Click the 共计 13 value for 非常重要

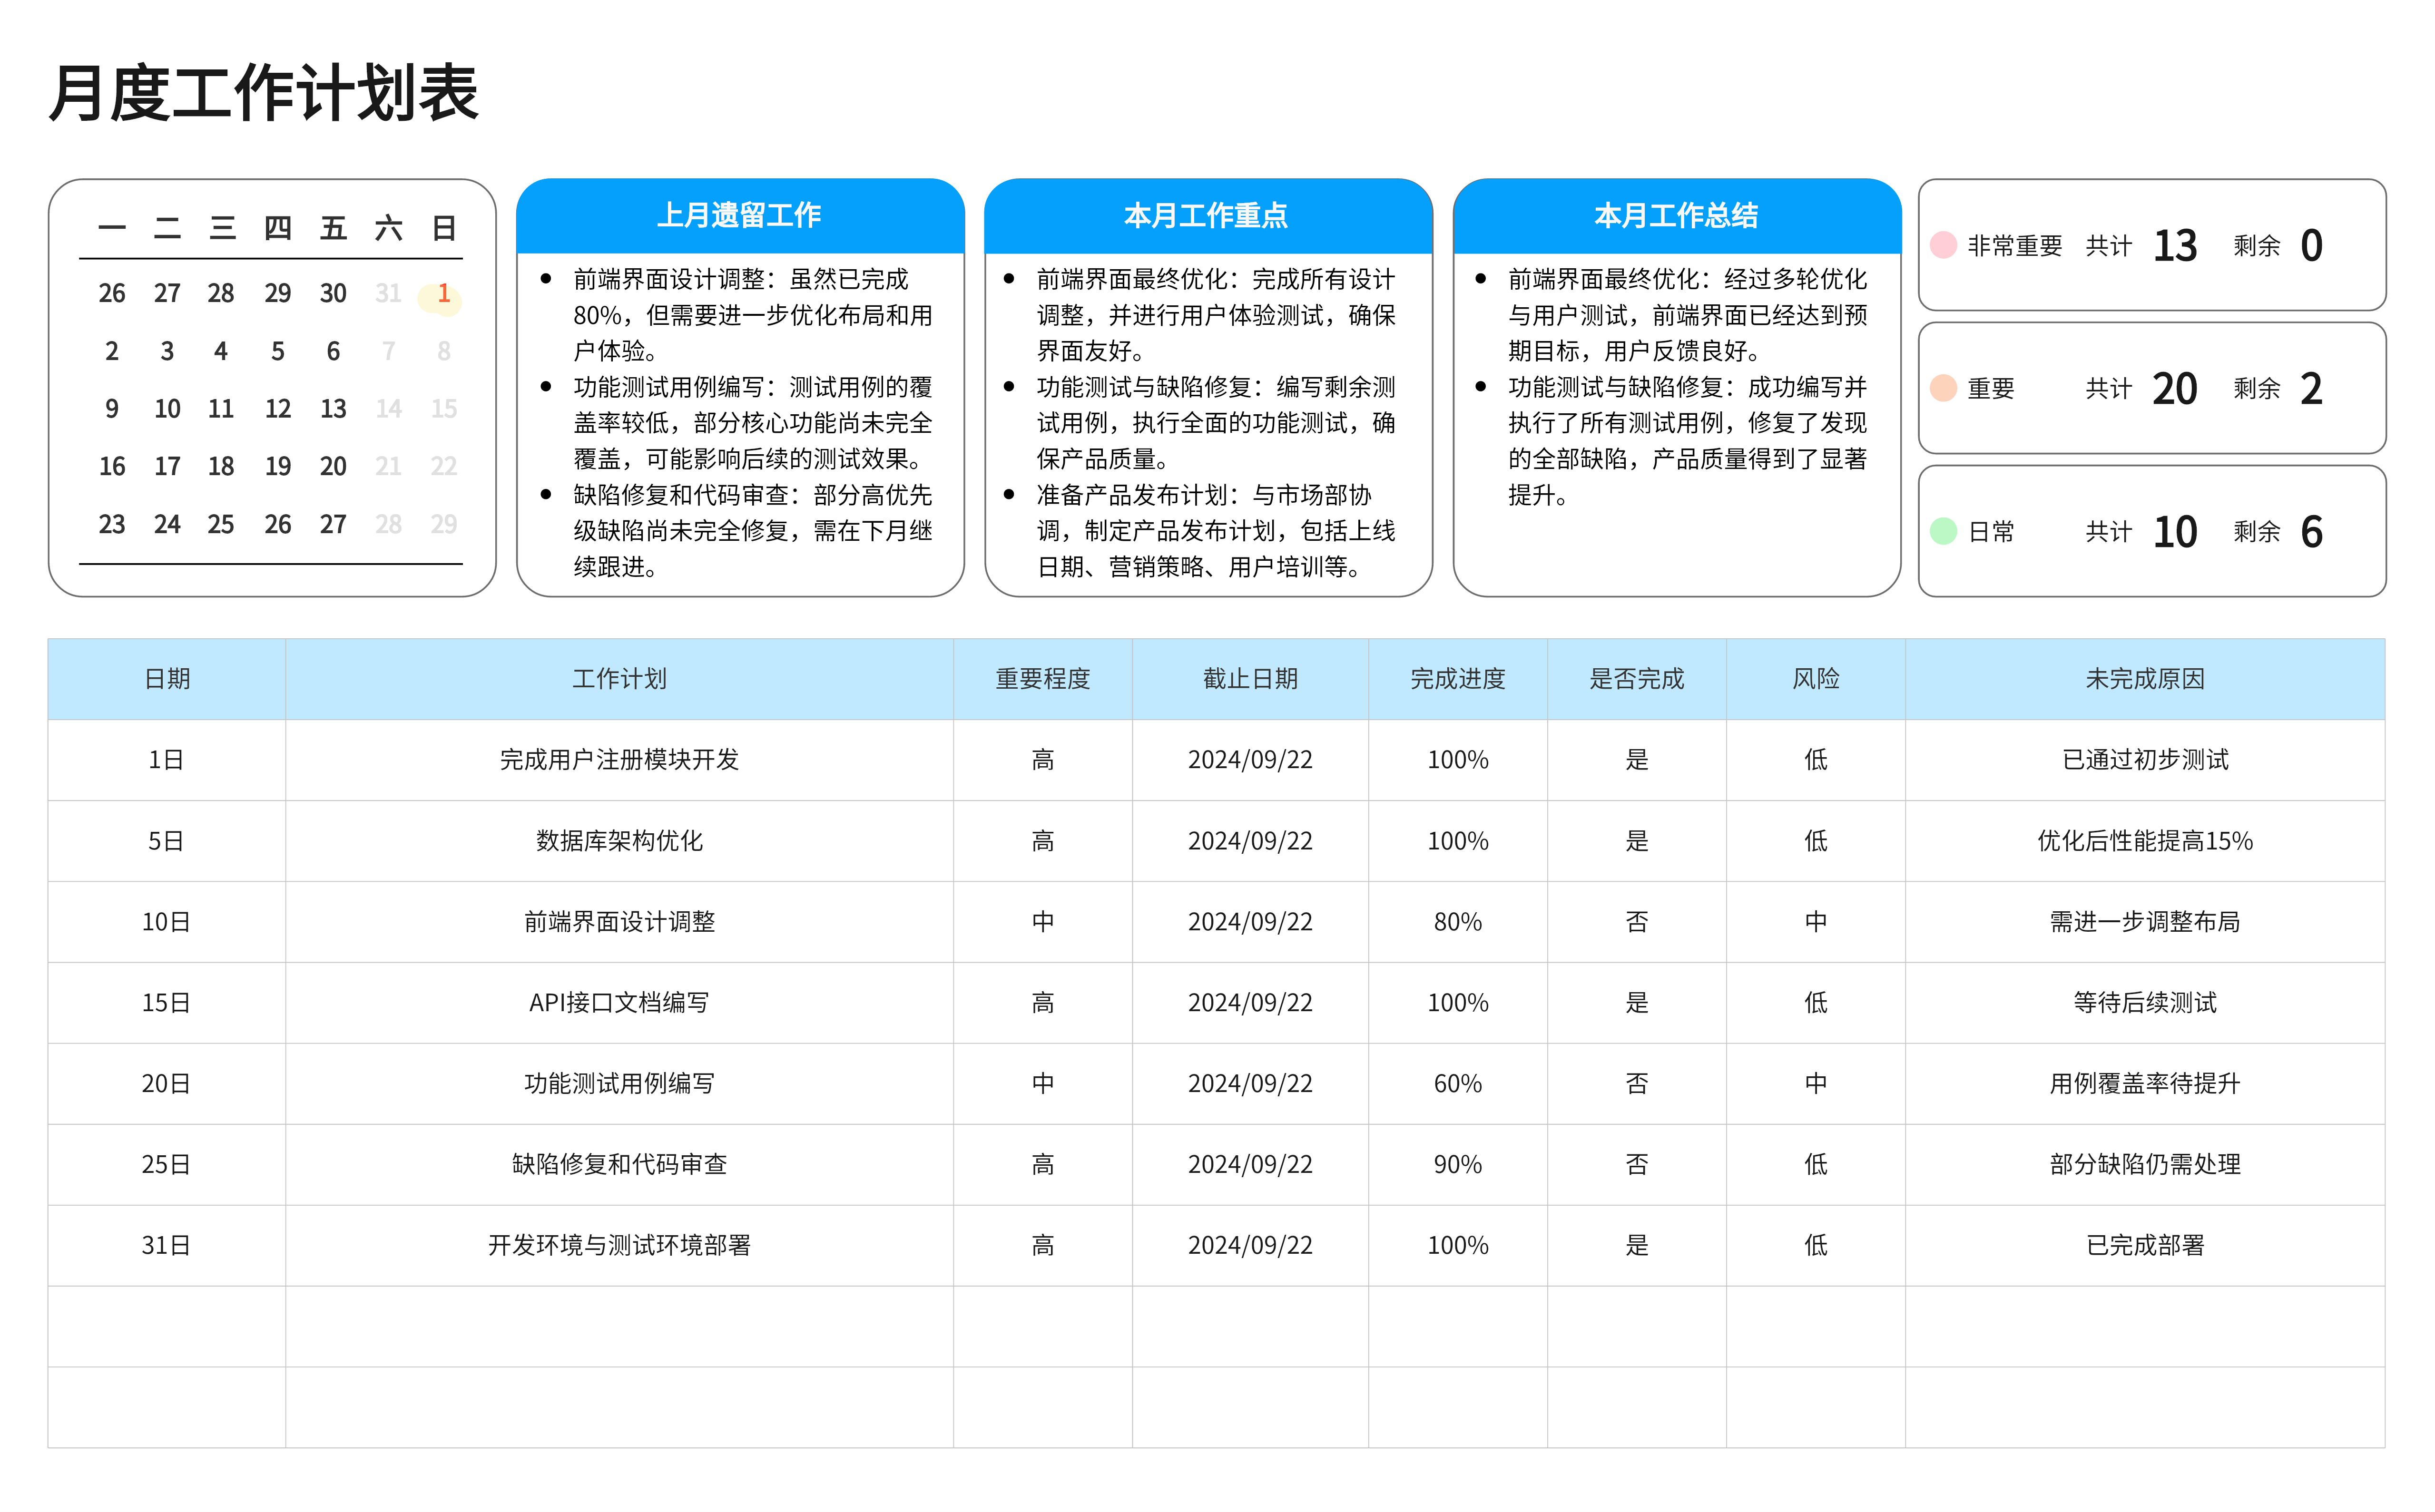[2175, 245]
